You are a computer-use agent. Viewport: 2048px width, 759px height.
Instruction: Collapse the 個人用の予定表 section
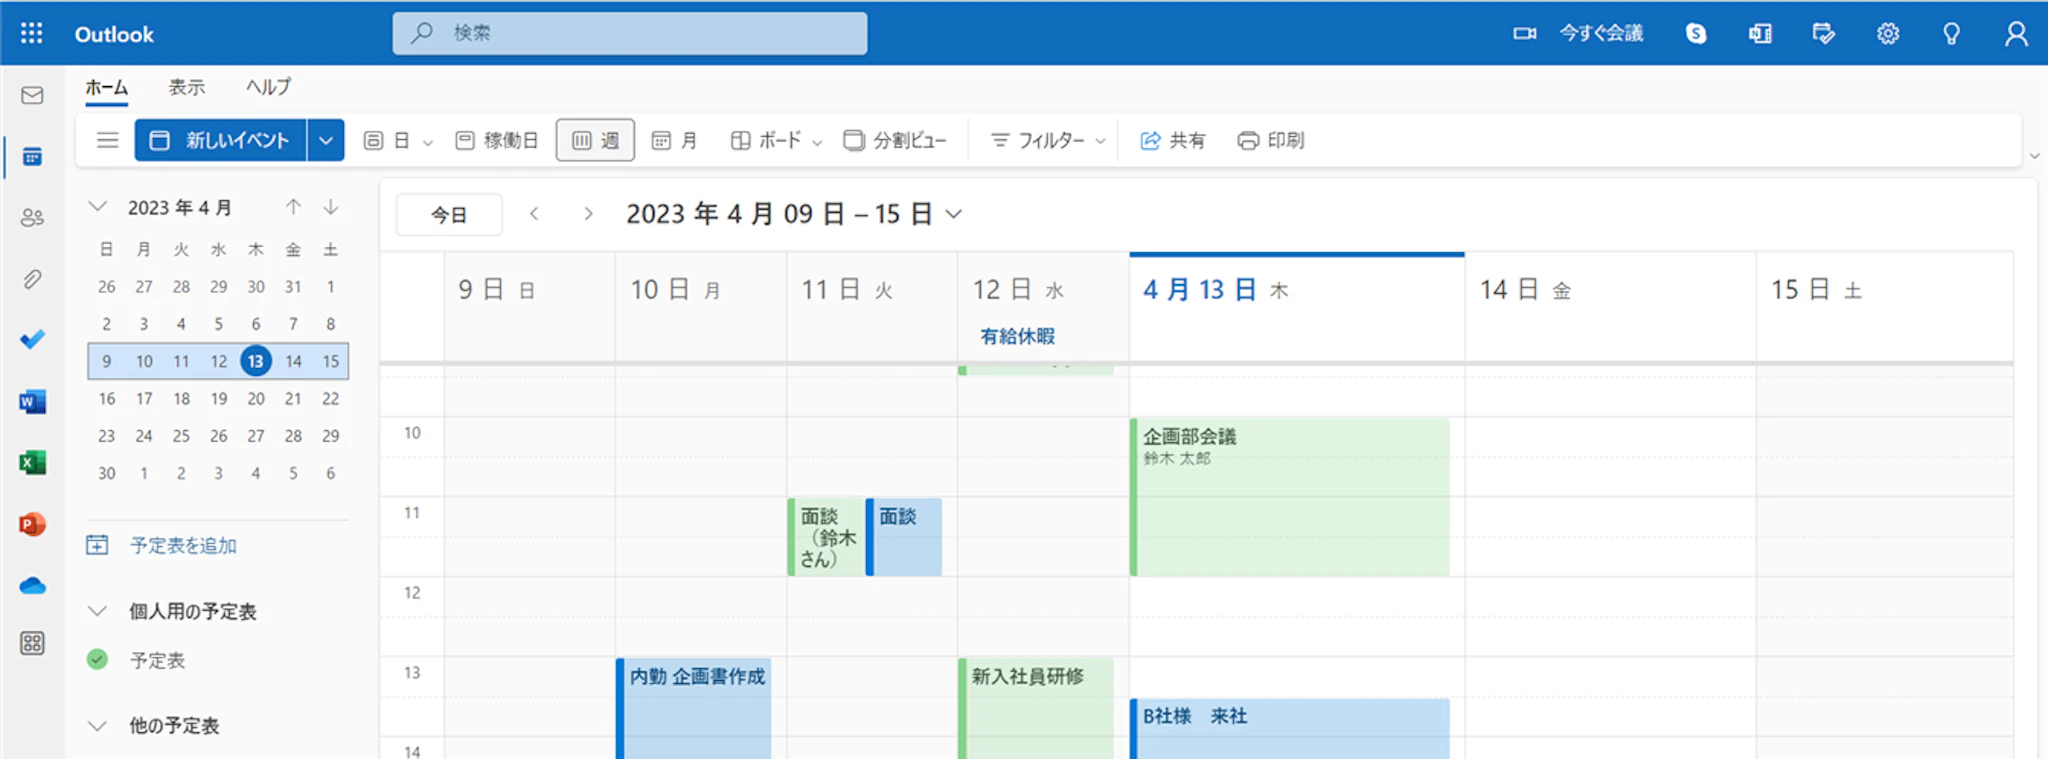pos(97,611)
